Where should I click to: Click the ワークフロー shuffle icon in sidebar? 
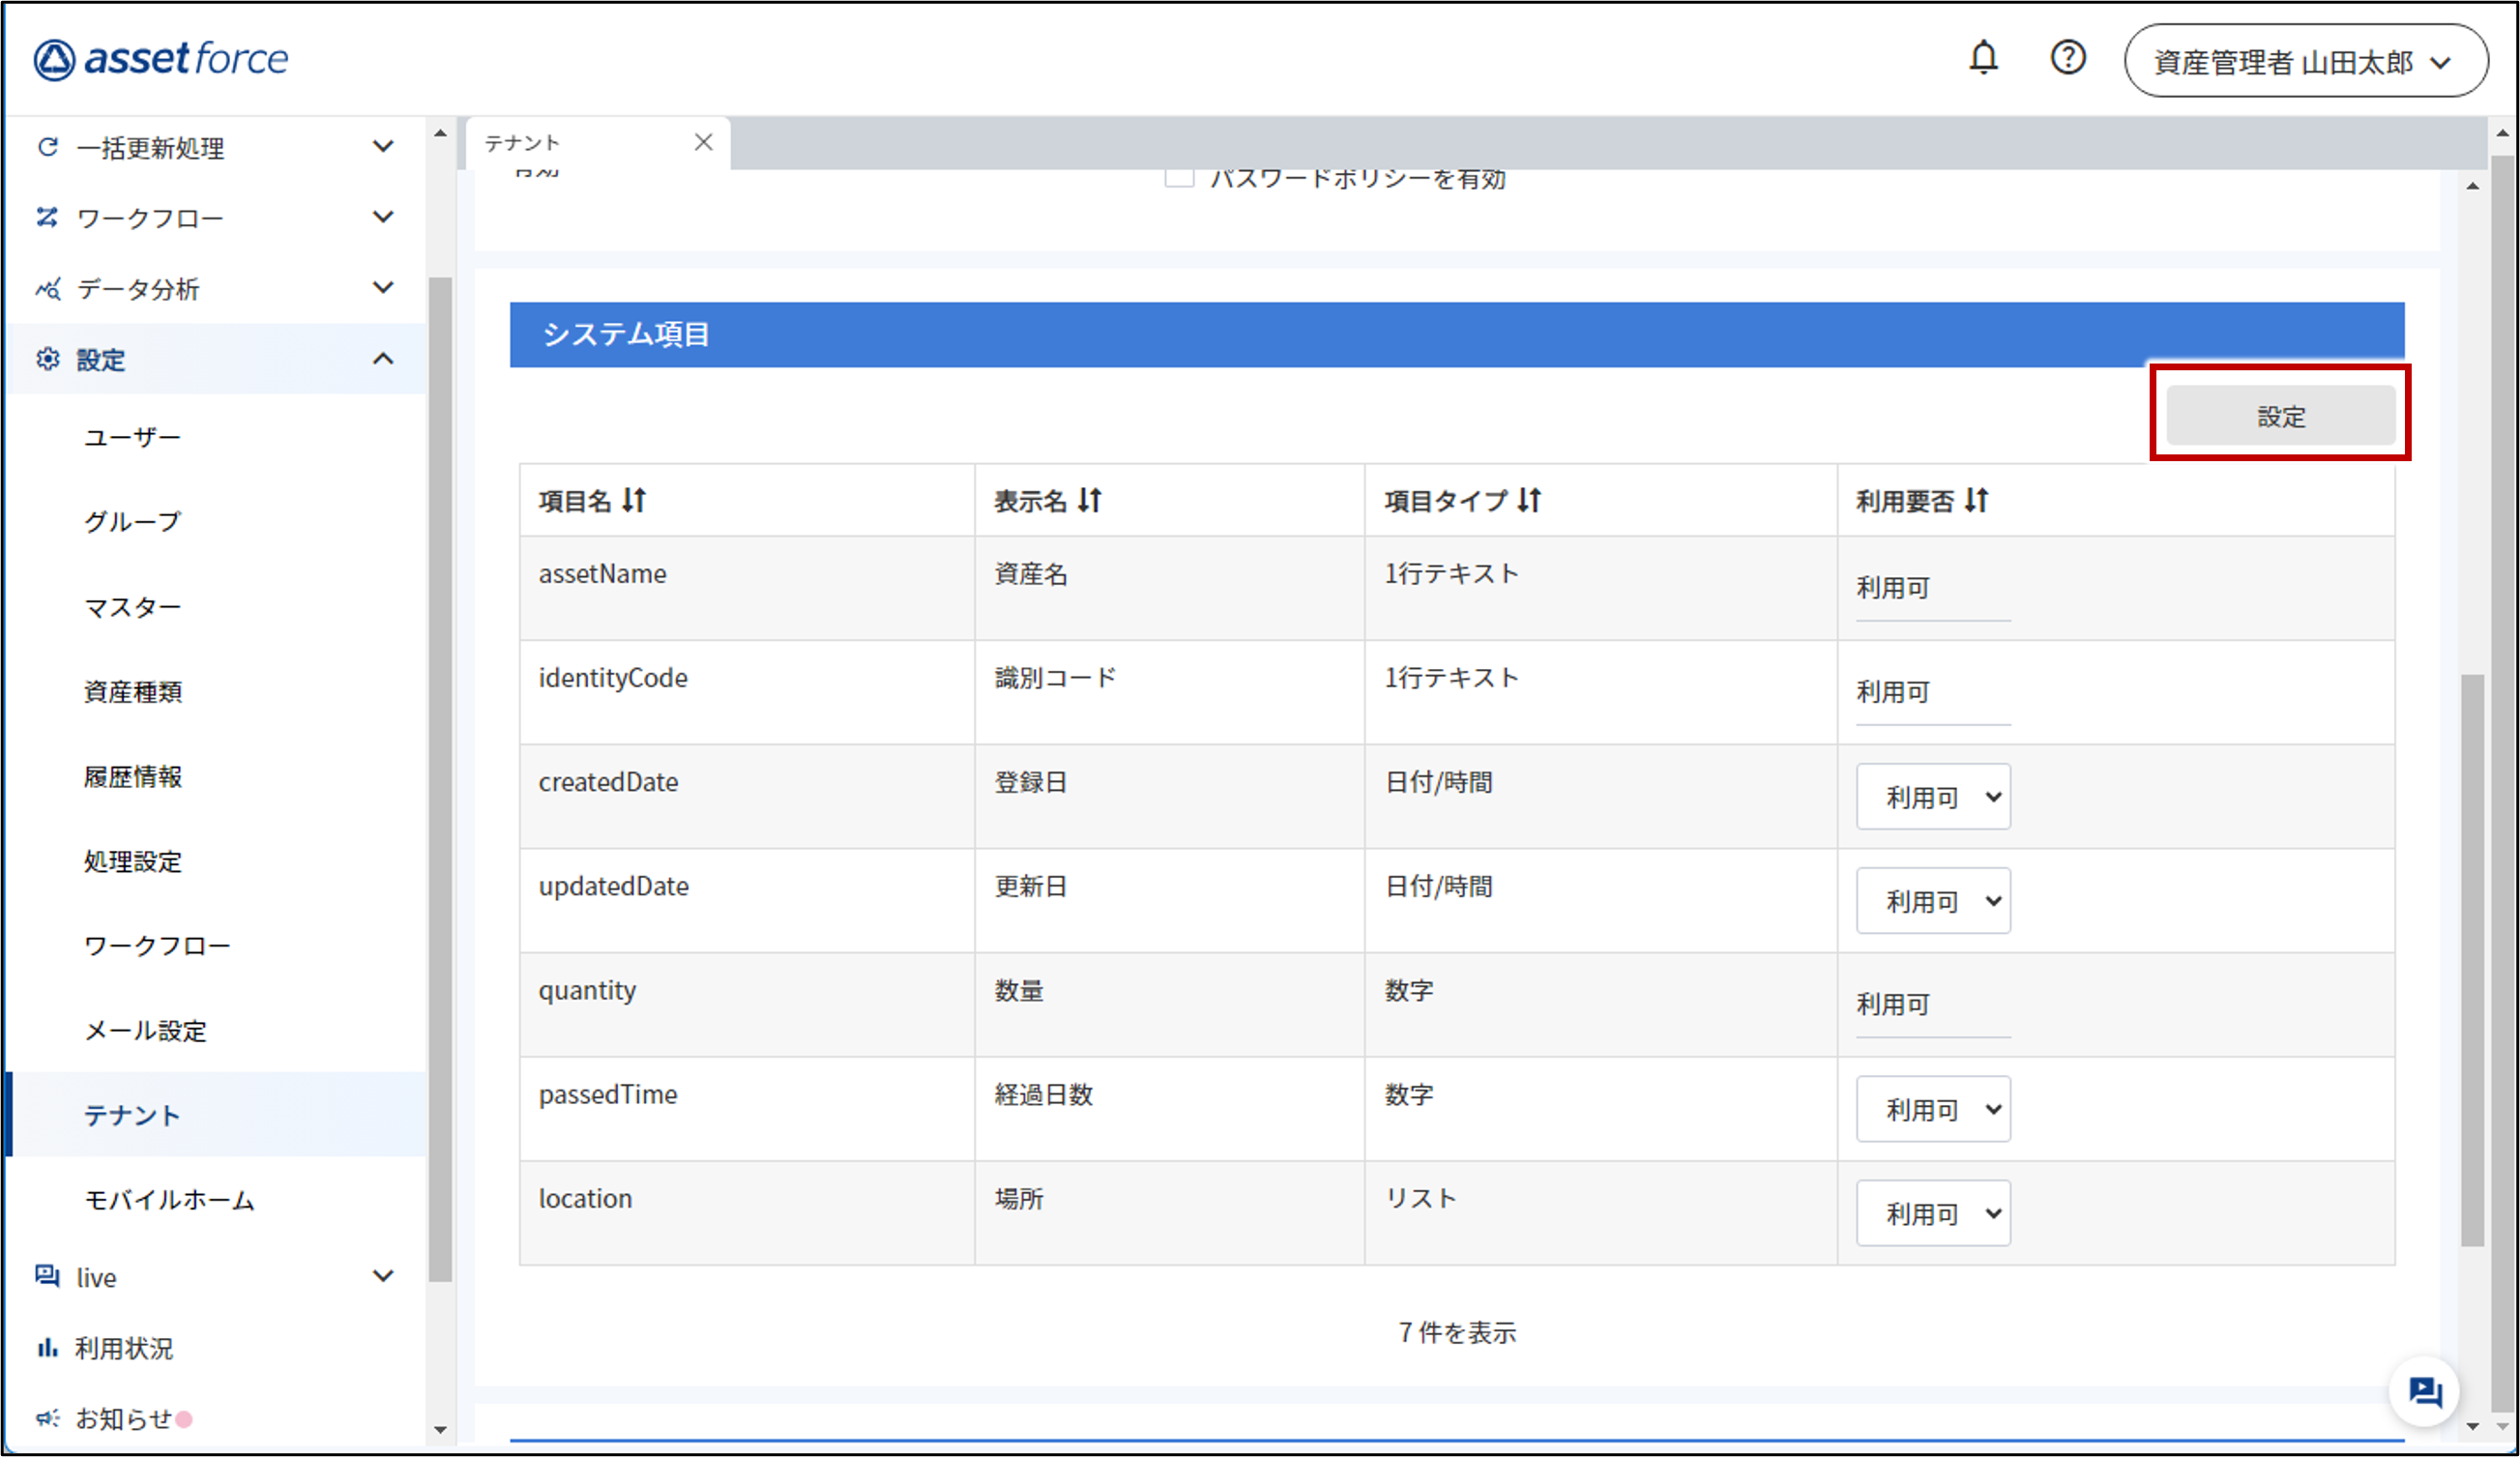(47, 217)
